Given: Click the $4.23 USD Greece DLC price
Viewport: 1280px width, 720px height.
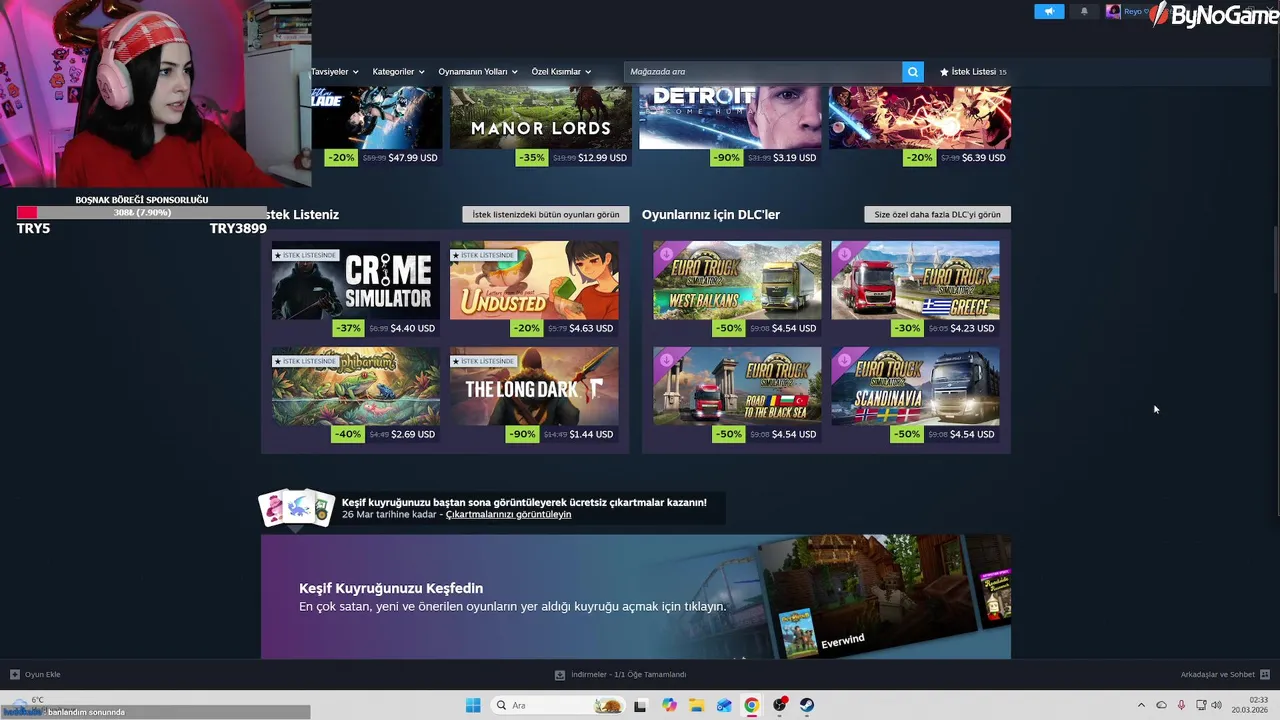Looking at the screenshot, I should coord(972,328).
